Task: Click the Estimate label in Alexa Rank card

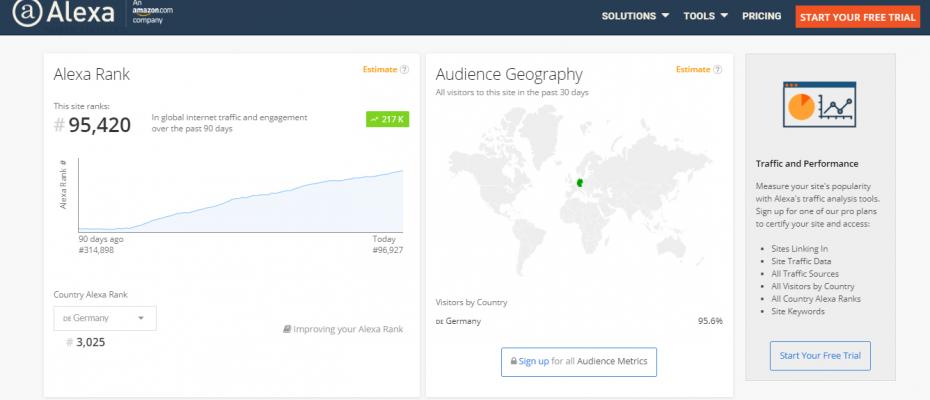Action: (x=380, y=69)
